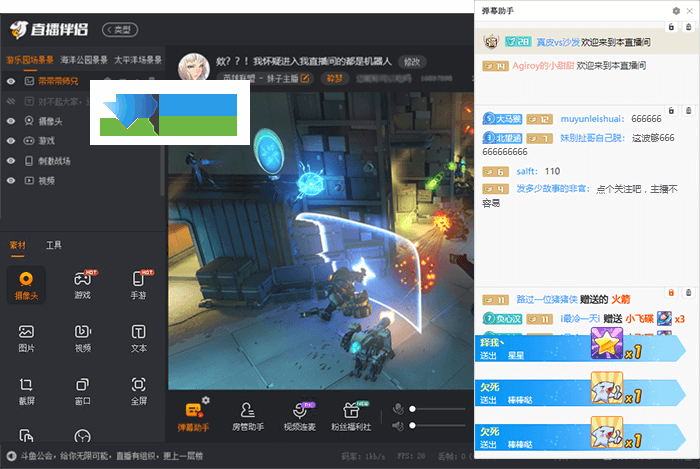Viewport: 700px width, 469px height.
Task: Click the orange 碎梦 tag button
Action: coord(335,79)
